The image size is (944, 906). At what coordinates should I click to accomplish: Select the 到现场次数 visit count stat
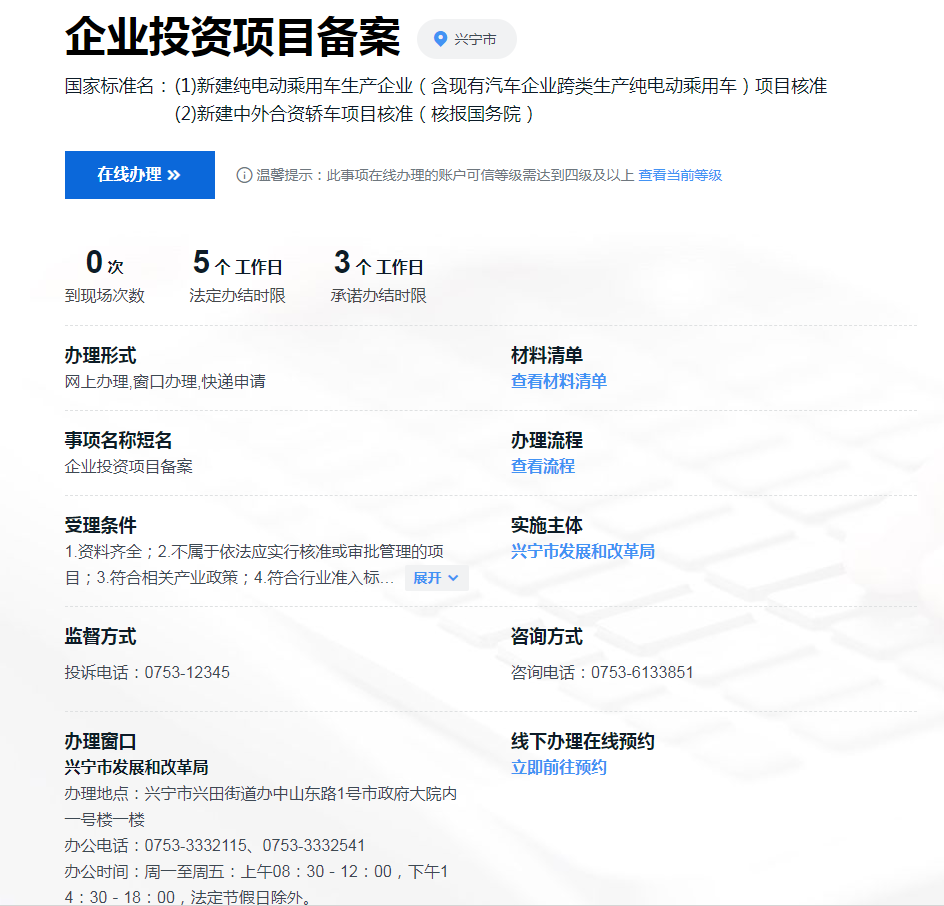[x=105, y=276]
